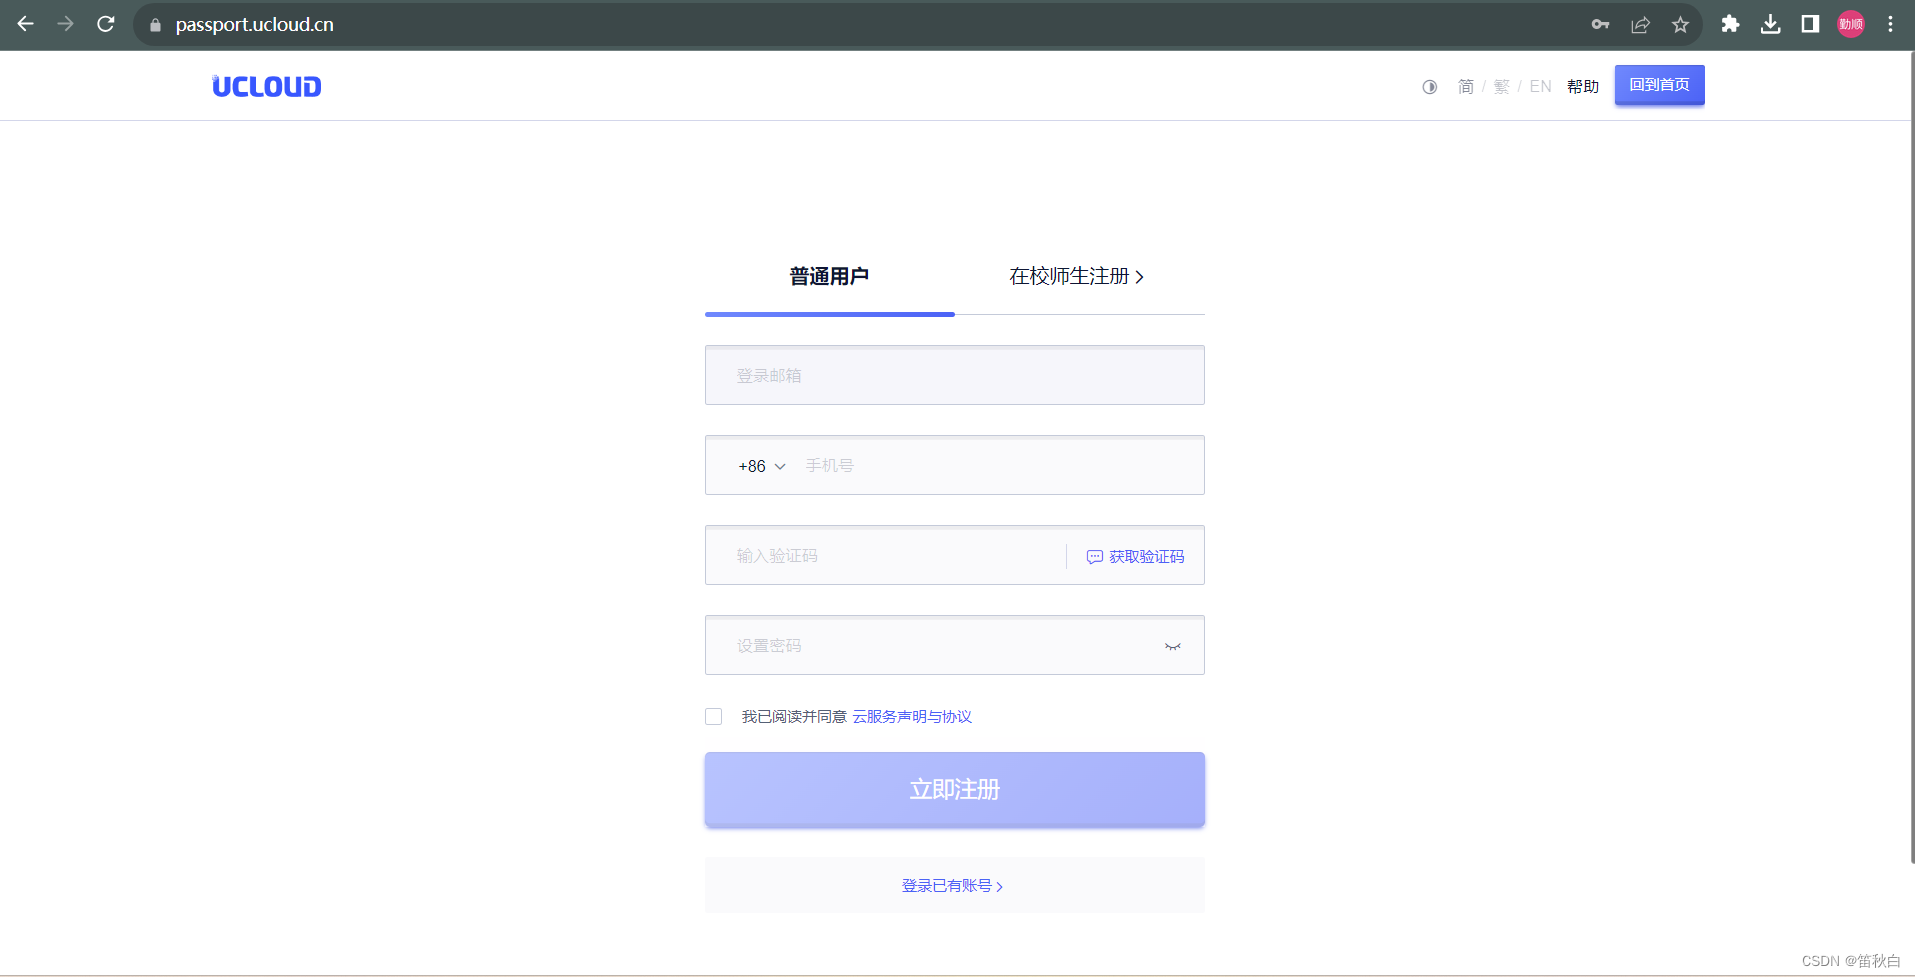Screen dimensions: 1915x977
Task: Focus the 登录邮箱 email field
Action: point(954,375)
